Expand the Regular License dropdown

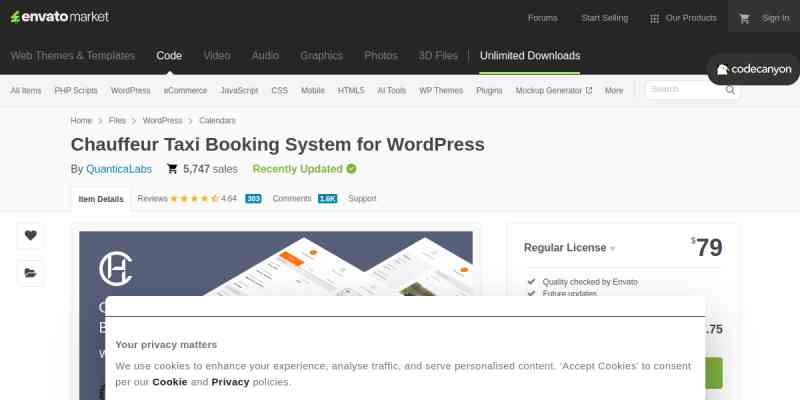pyautogui.click(x=570, y=248)
